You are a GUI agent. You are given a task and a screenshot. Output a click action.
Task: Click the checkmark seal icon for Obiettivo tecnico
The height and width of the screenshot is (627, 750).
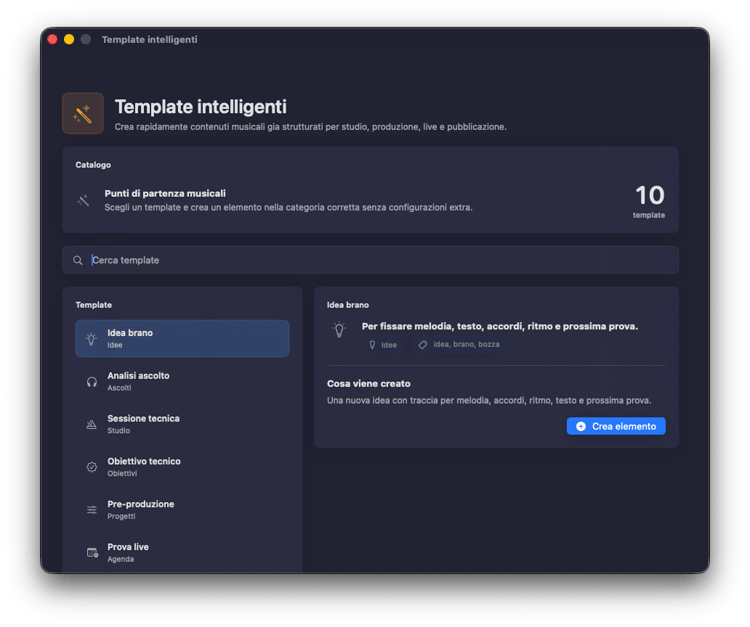coord(92,467)
